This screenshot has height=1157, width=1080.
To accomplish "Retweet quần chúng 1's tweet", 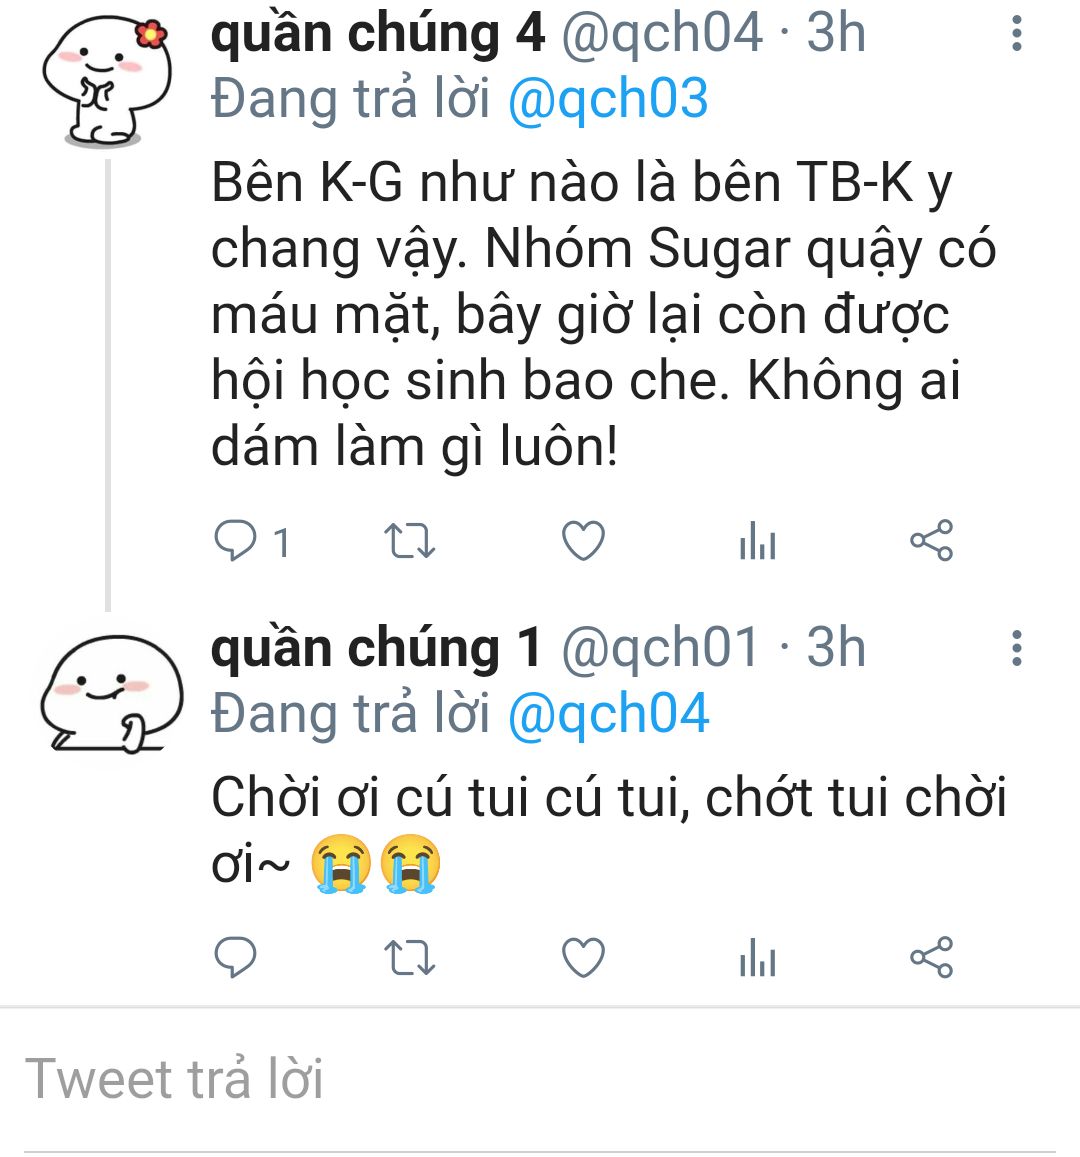I will point(410,958).
